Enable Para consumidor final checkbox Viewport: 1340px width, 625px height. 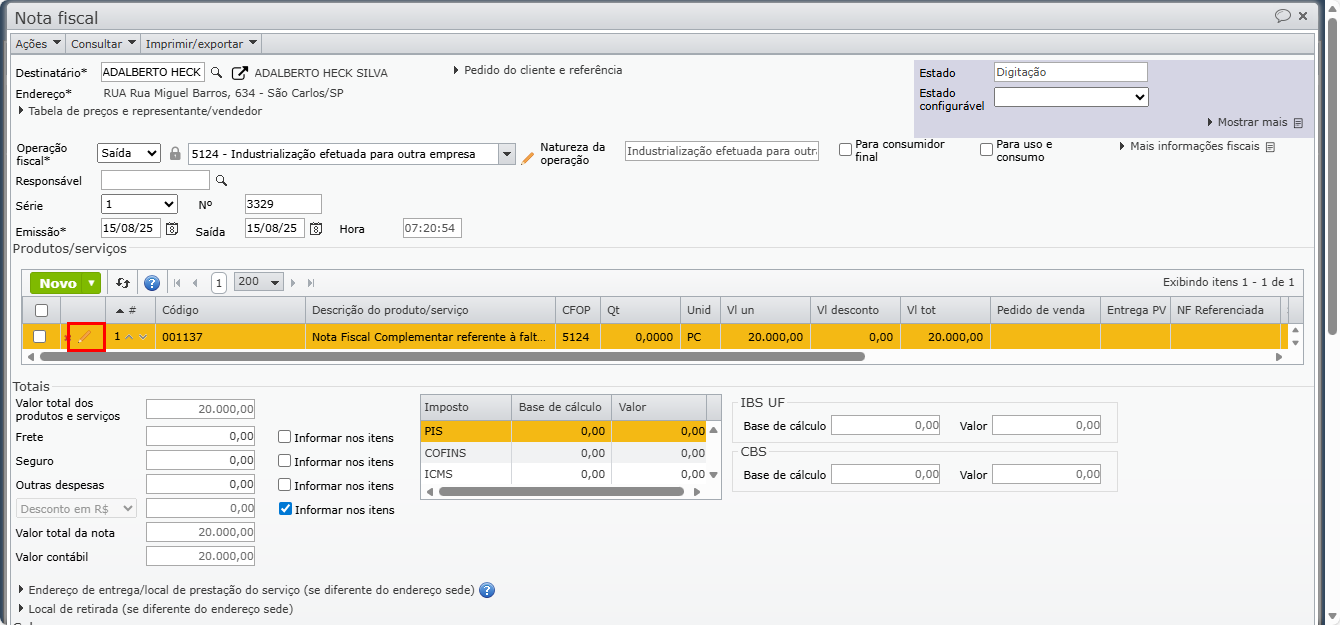pyautogui.click(x=845, y=150)
